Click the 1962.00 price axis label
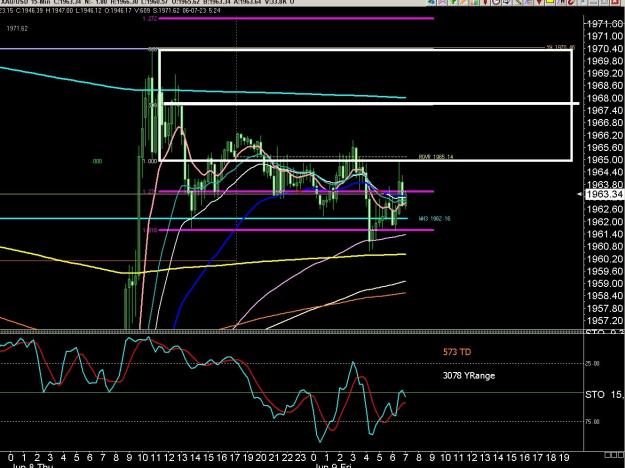The width and height of the screenshot is (625, 468). (605, 222)
